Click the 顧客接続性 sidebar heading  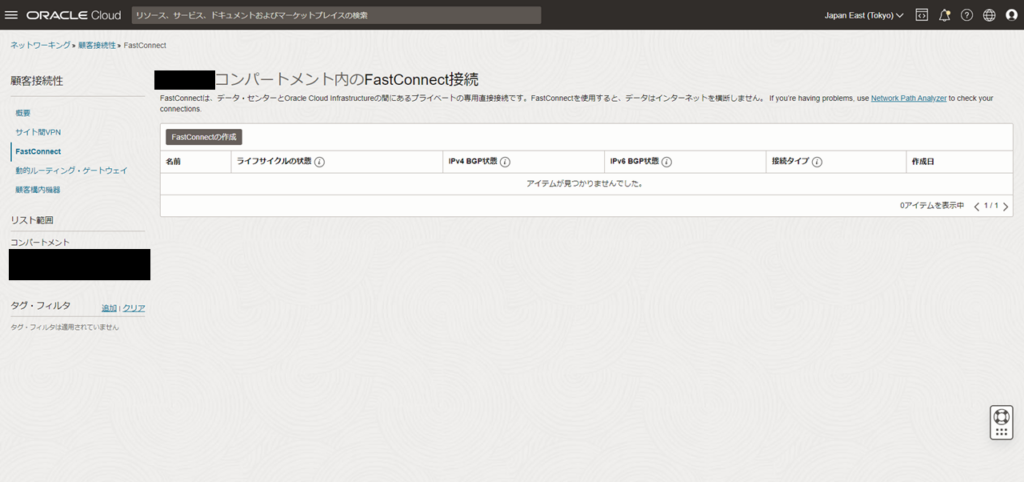pos(37,81)
